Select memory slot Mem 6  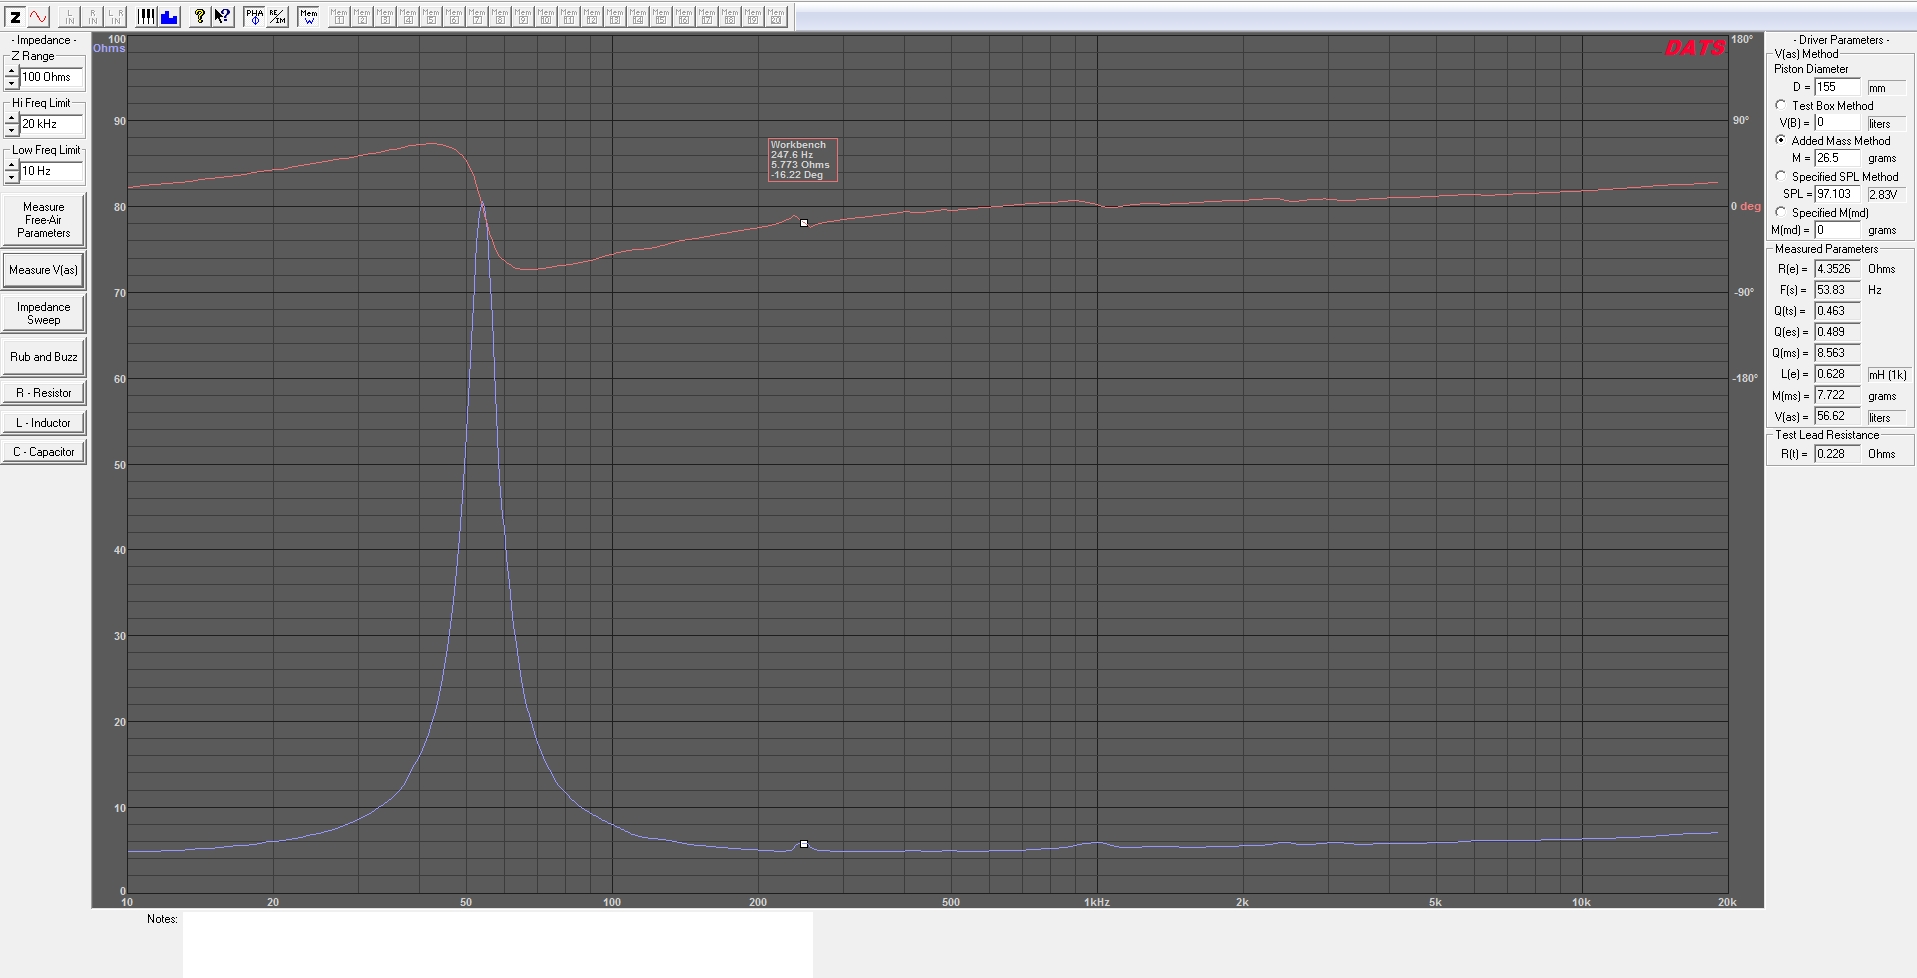tap(454, 16)
